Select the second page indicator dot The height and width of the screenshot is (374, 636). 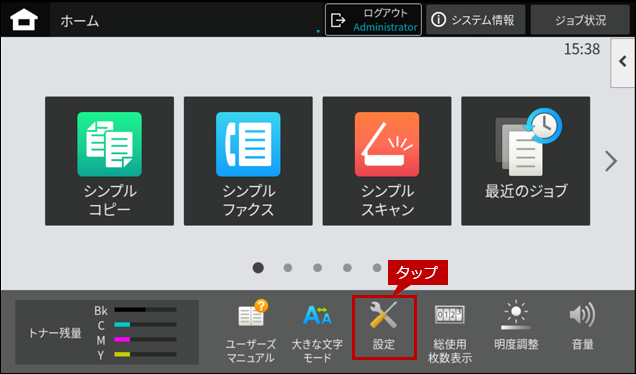[288, 268]
